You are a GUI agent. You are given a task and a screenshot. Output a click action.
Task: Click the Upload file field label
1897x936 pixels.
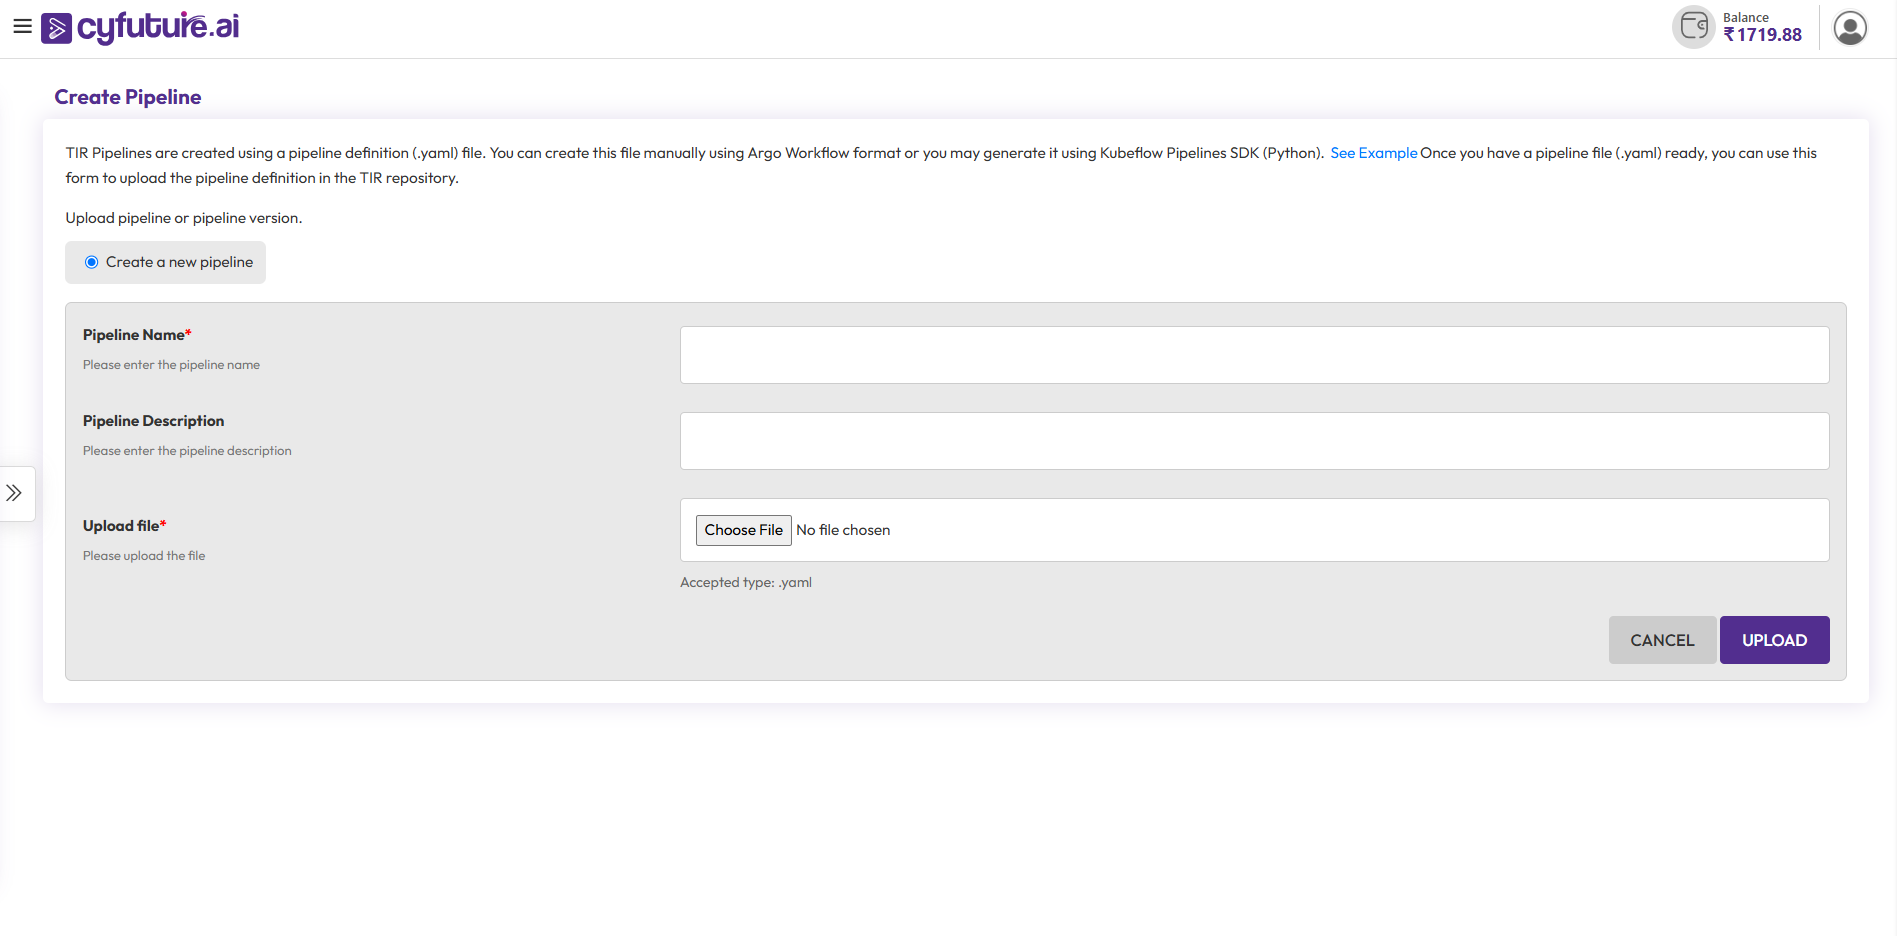121,526
